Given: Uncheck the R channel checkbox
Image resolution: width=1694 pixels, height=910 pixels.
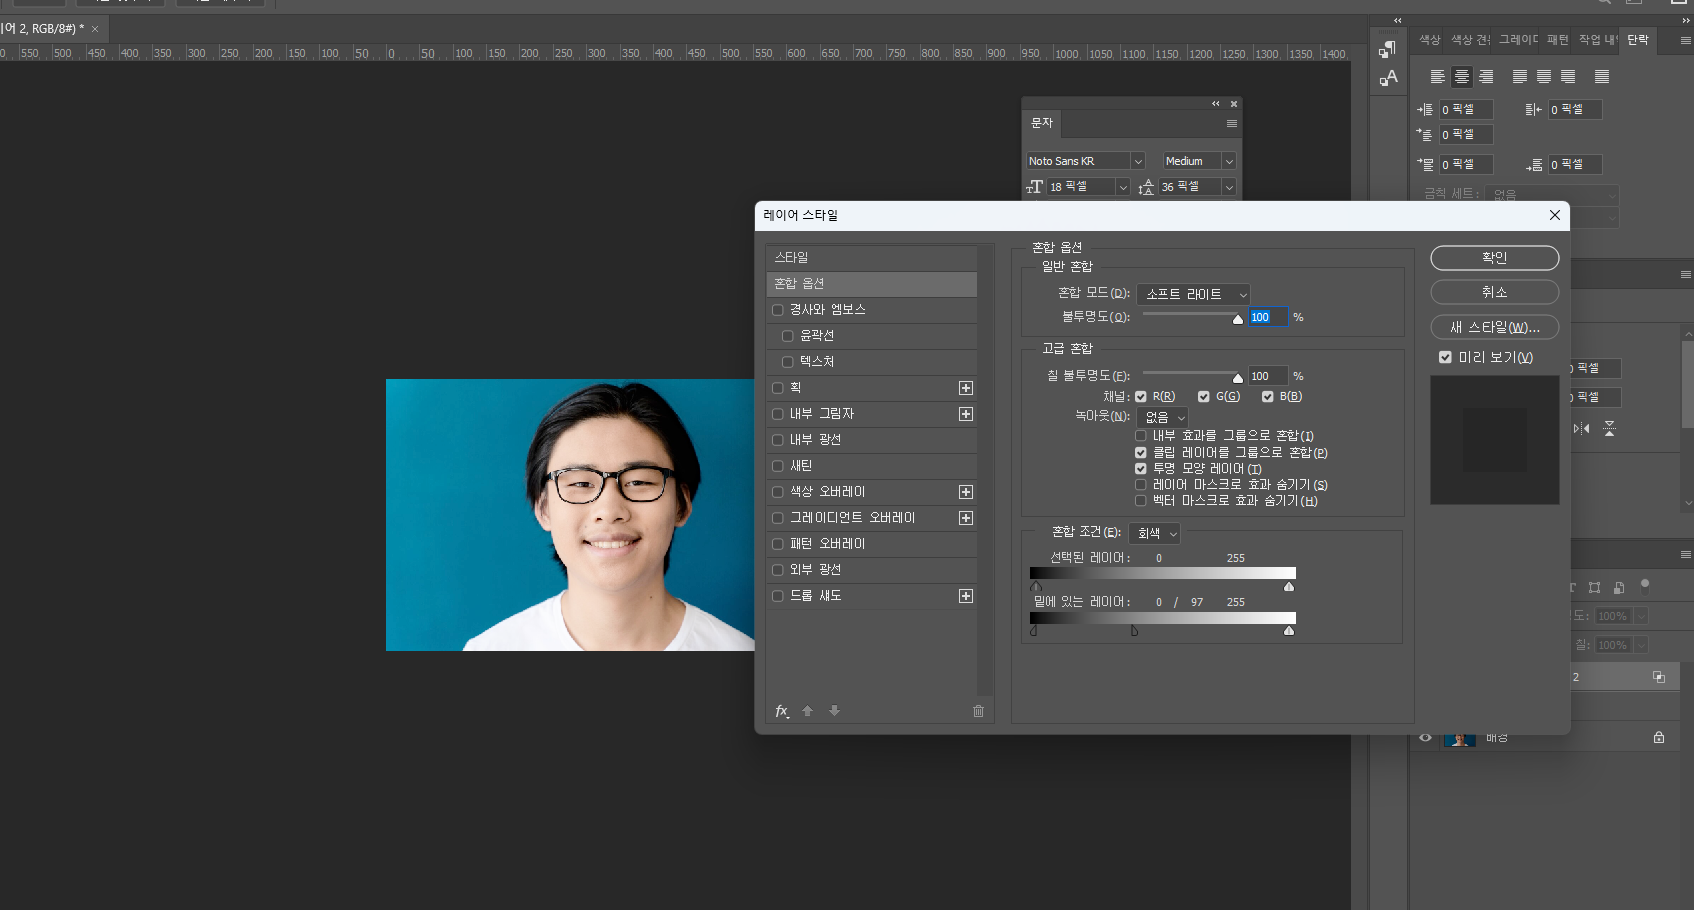Looking at the screenshot, I should pos(1141,397).
